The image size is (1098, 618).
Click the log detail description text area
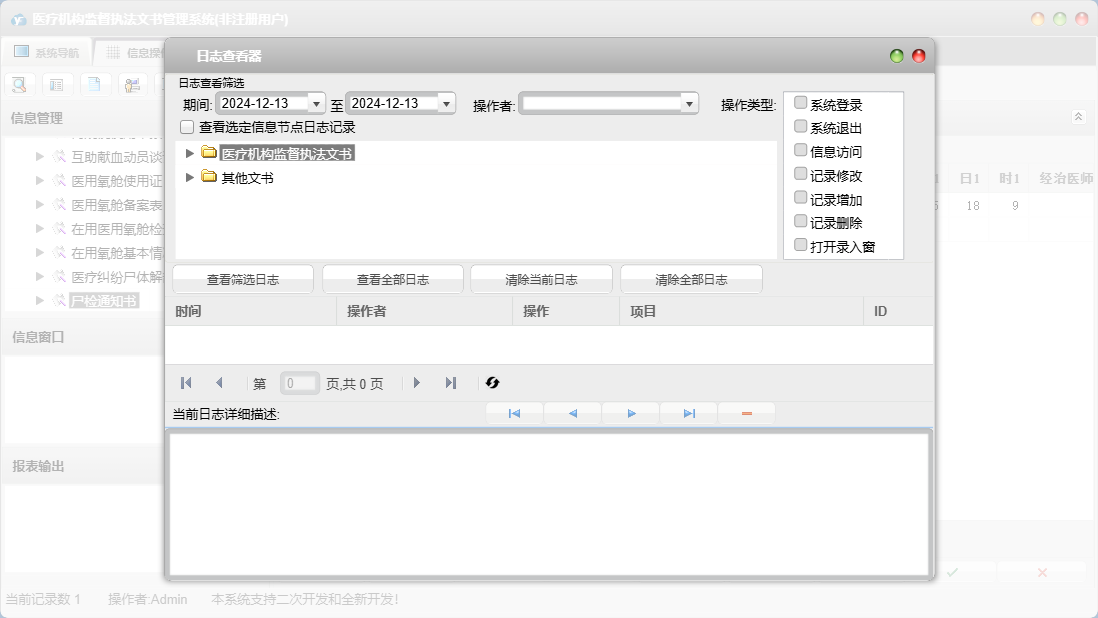click(550, 504)
